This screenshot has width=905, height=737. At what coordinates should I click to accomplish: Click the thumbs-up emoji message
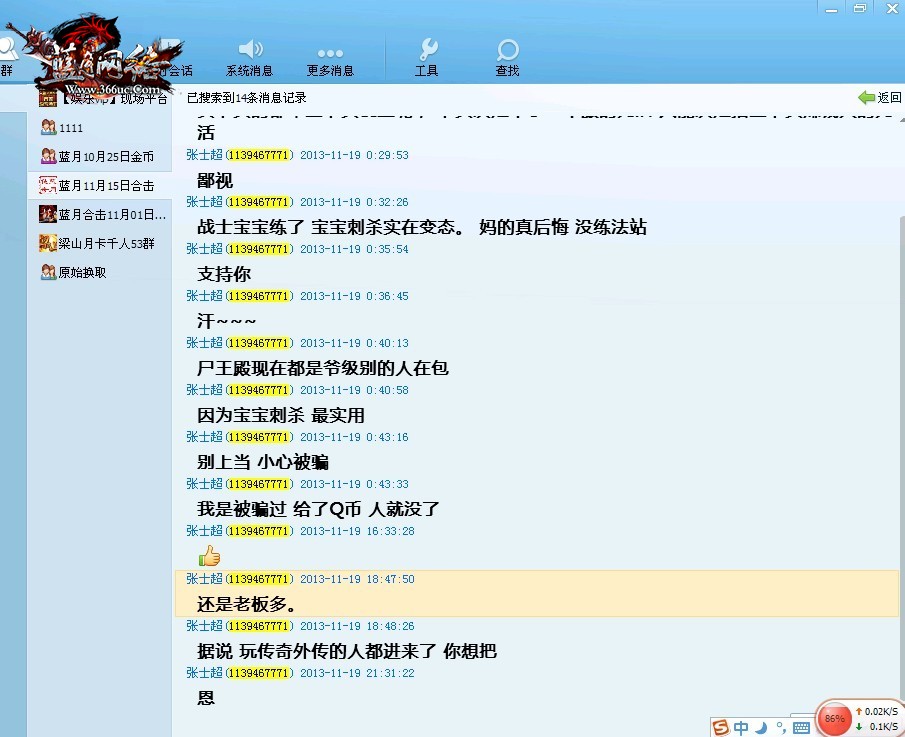pyautogui.click(x=209, y=556)
